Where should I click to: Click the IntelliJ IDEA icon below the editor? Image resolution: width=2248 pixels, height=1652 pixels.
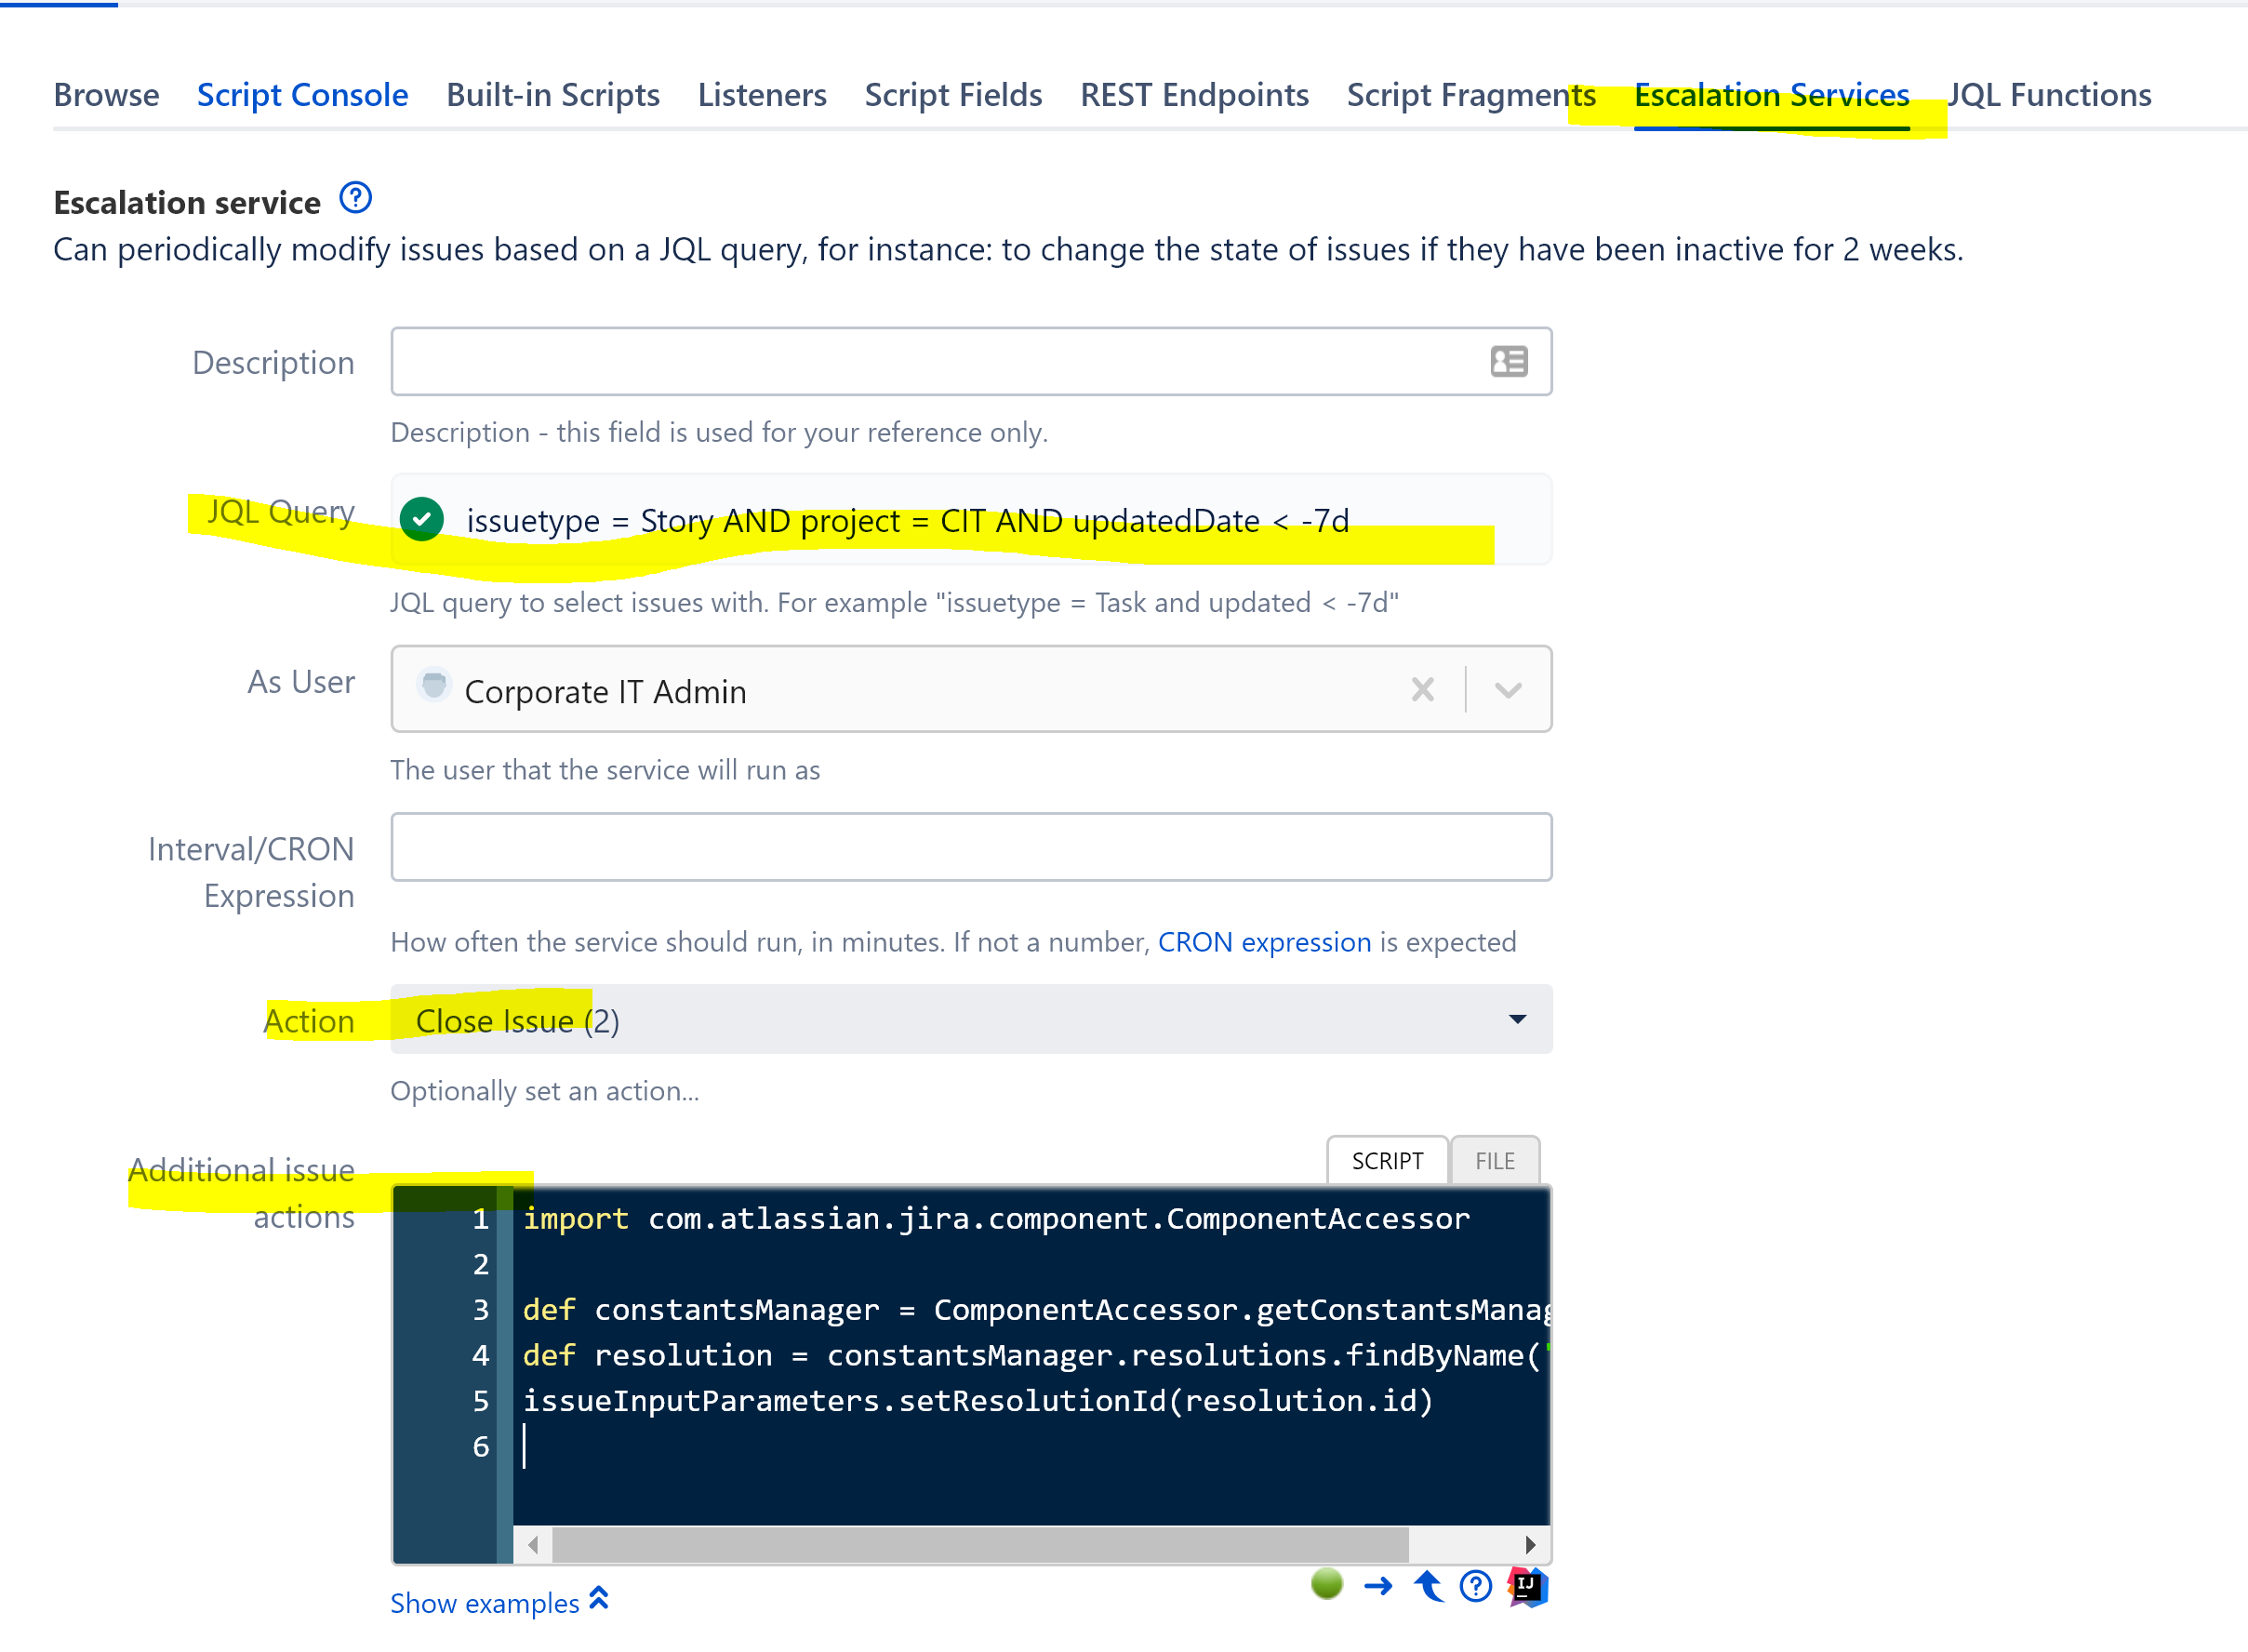coord(1527,1586)
